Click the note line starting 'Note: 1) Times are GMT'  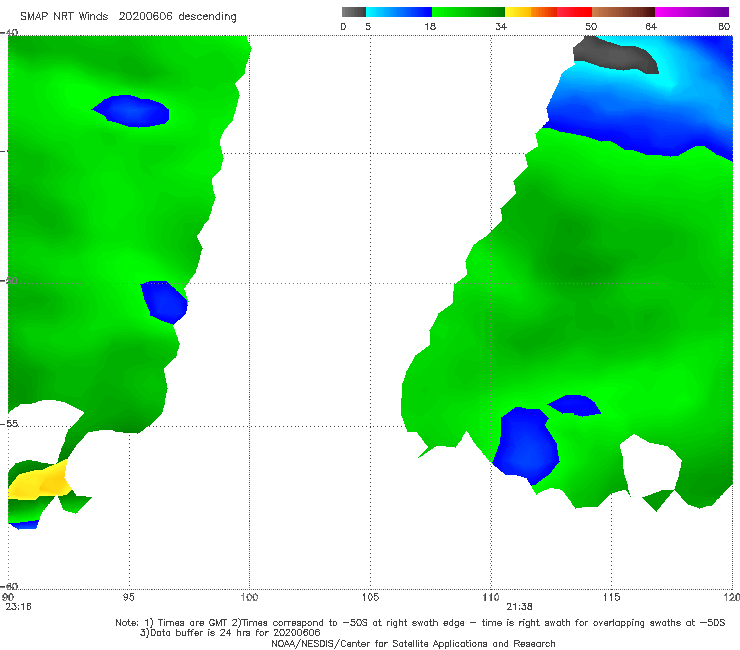[x=420, y=623]
